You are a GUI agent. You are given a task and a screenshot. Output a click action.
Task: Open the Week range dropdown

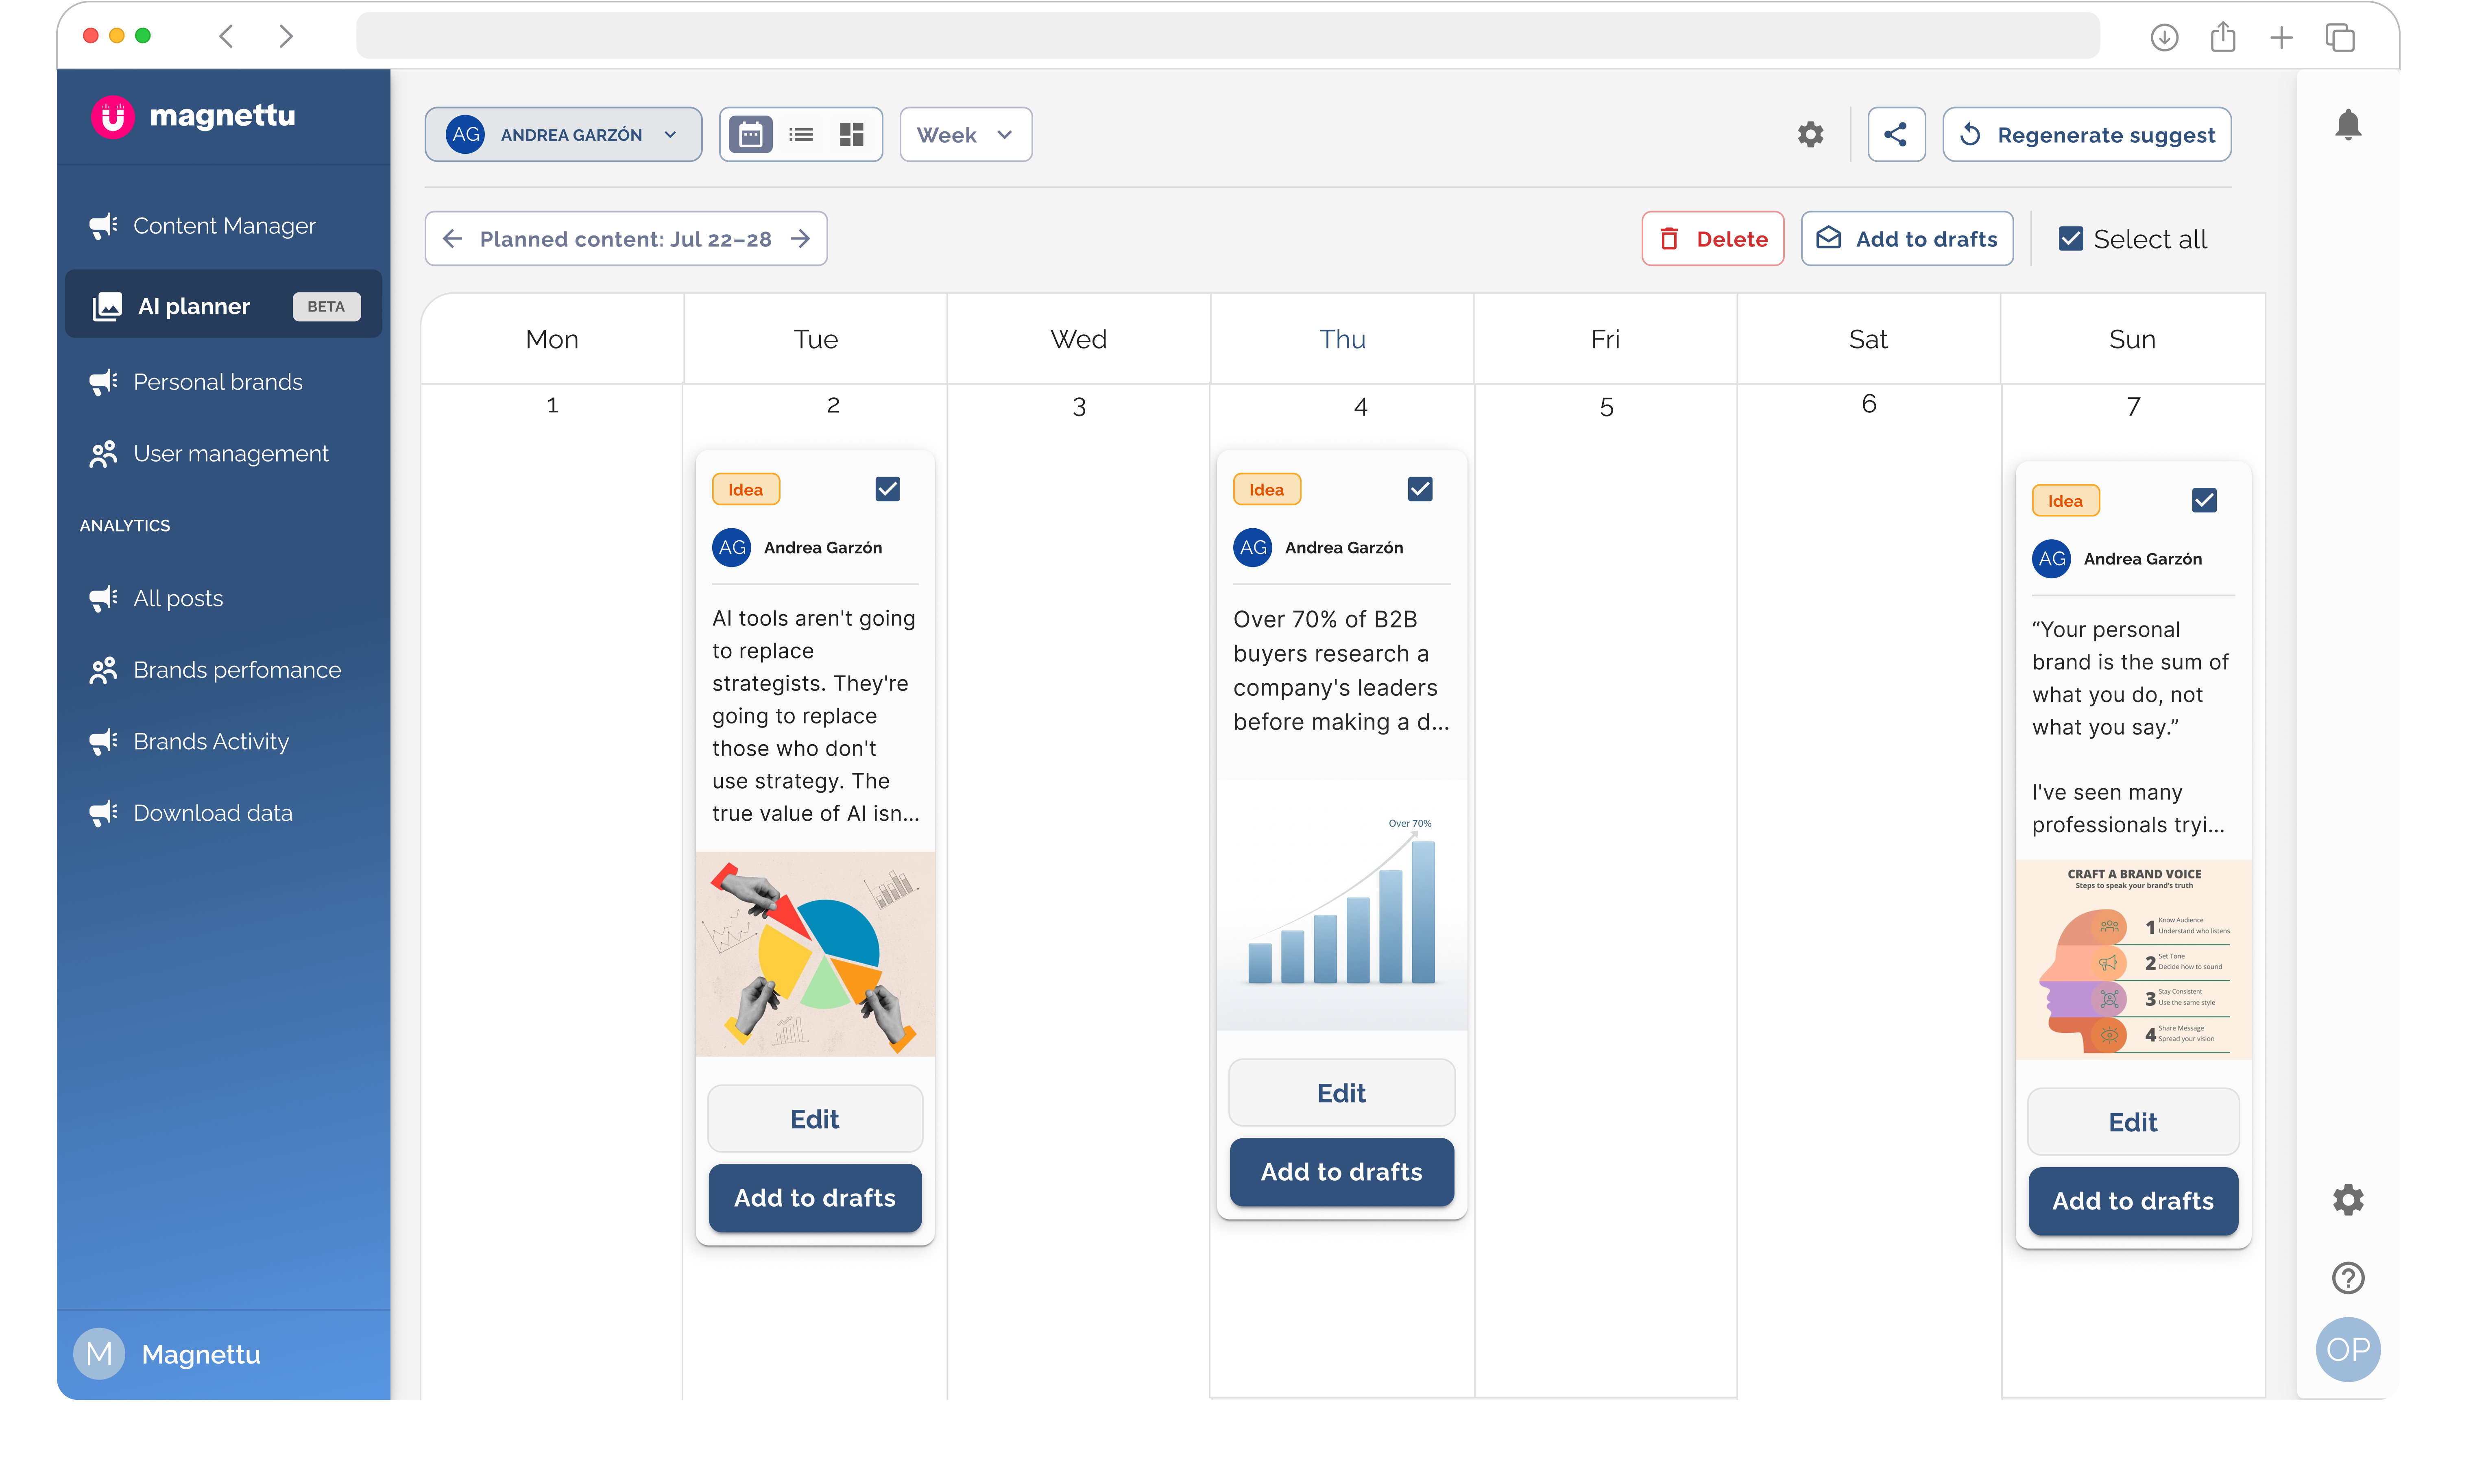965,134
